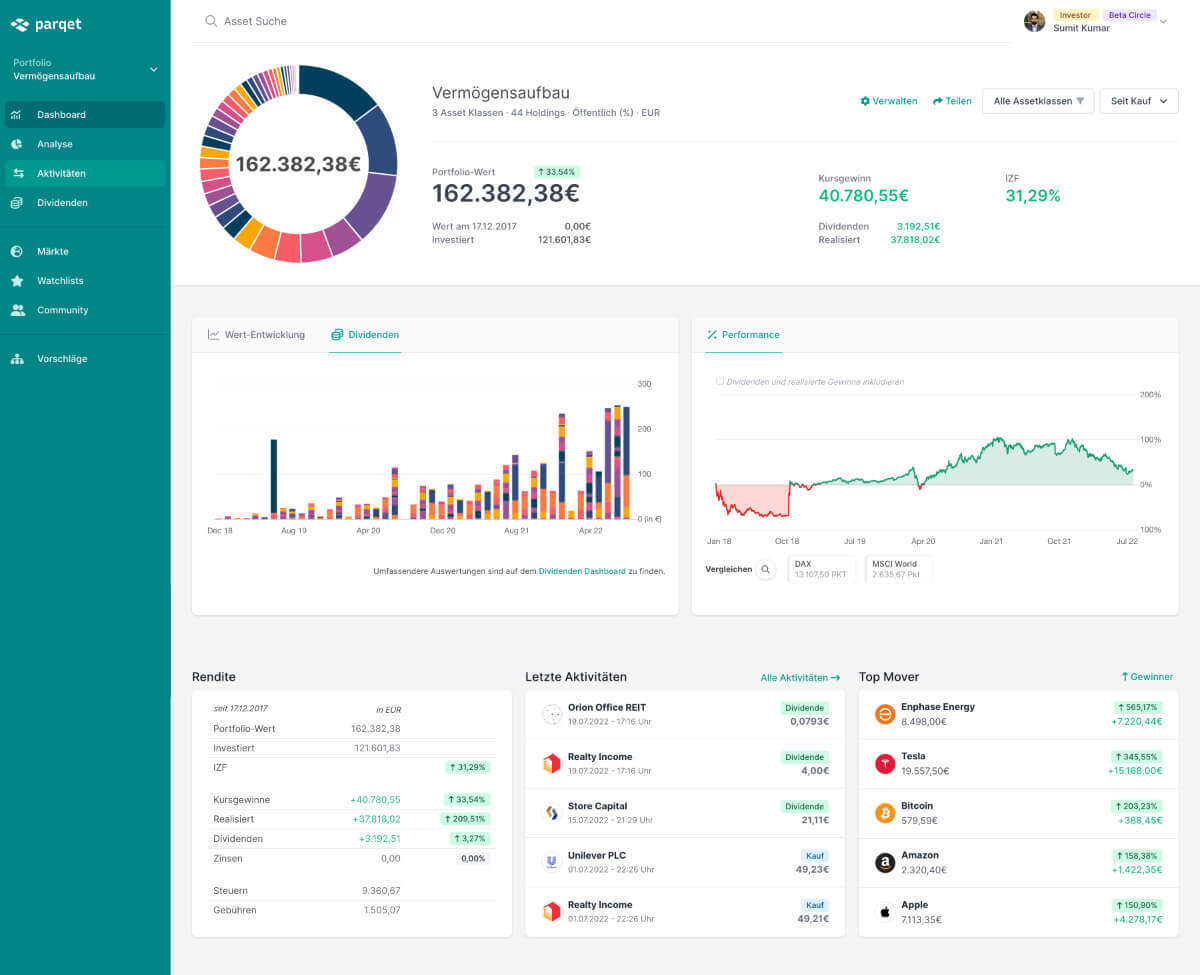This screenshot has width=1200, height=975.
Task: Expand the user account menu chevron
Action: [1163, 22]
